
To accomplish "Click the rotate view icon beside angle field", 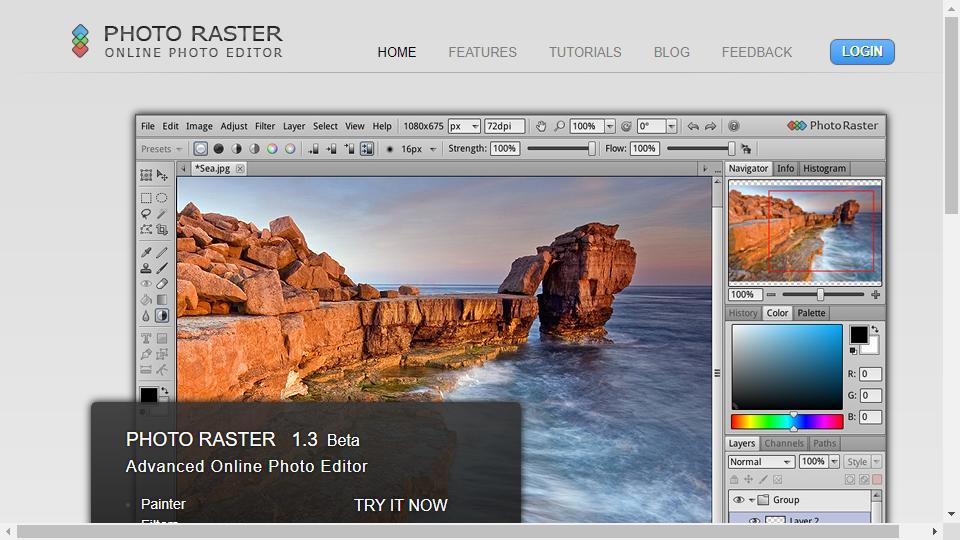I will tap(626, 126).
